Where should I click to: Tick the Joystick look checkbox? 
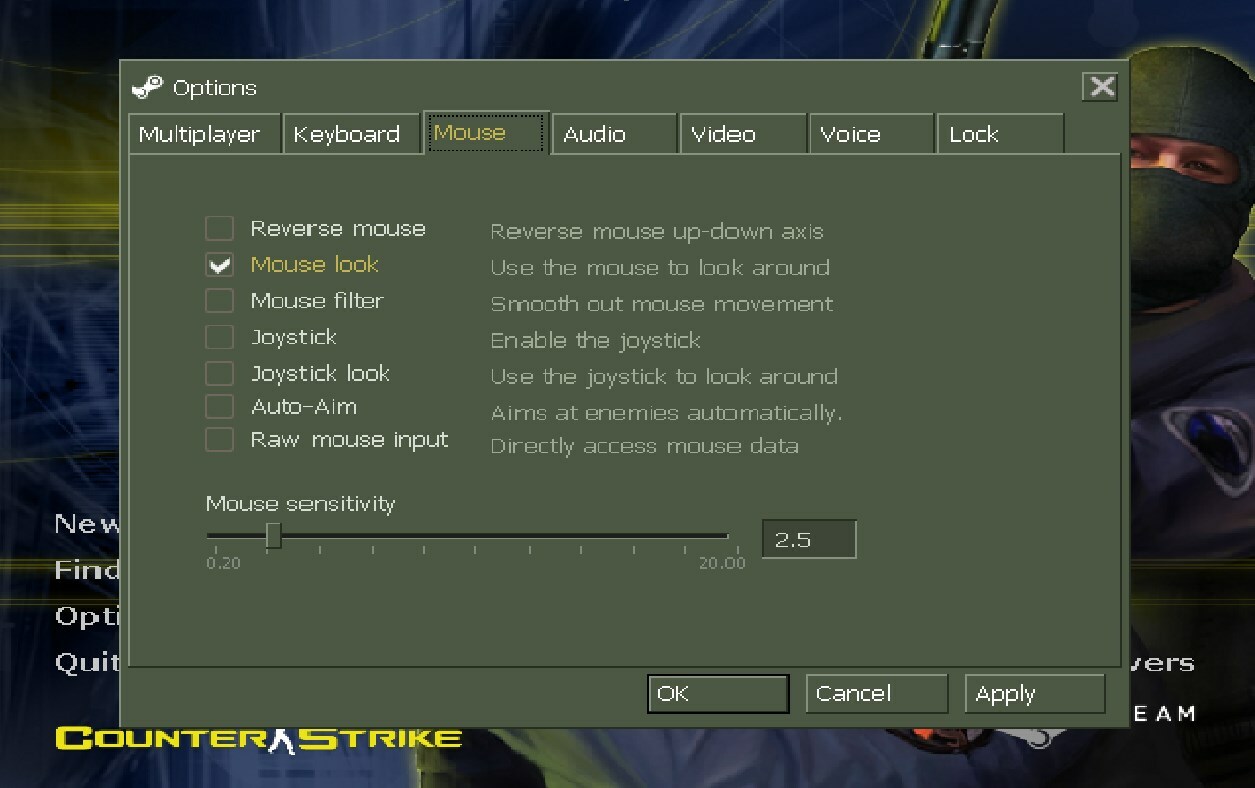(219, 373)
